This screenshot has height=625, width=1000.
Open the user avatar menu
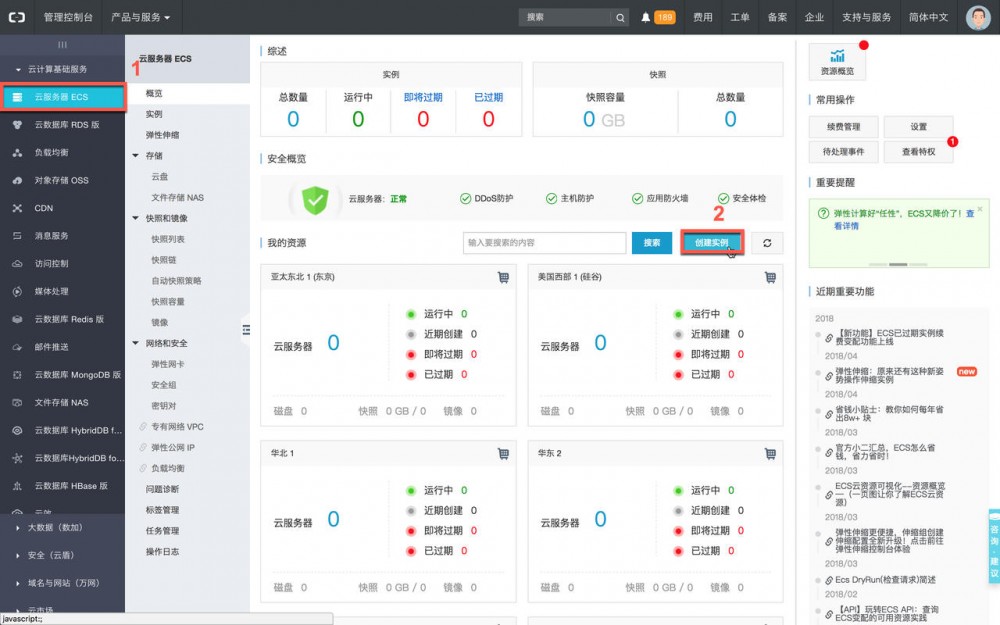(978, 17)
